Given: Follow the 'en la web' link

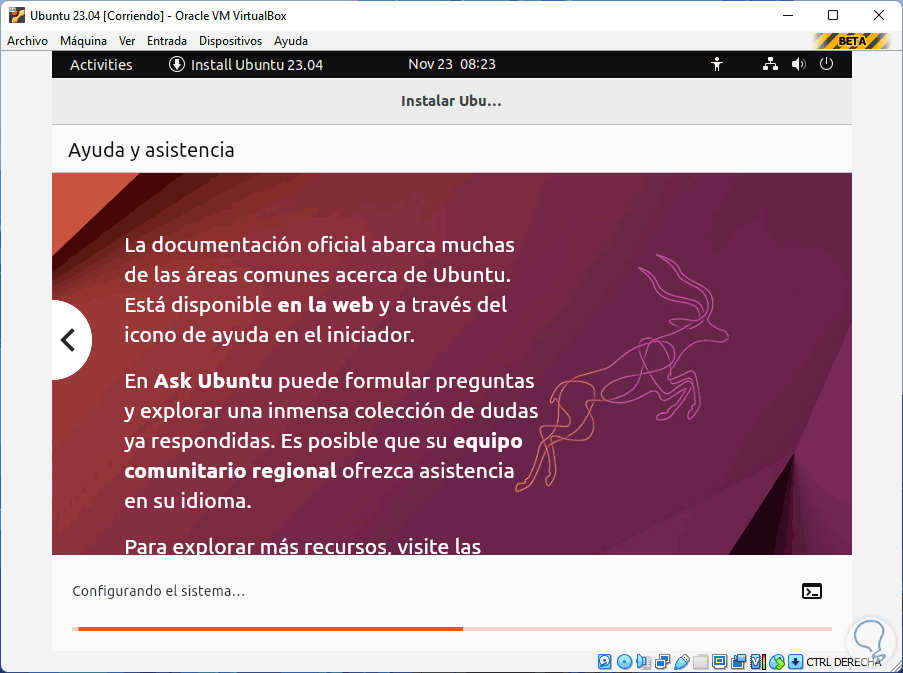Looking at the screenshot, I should coord(325,305).
